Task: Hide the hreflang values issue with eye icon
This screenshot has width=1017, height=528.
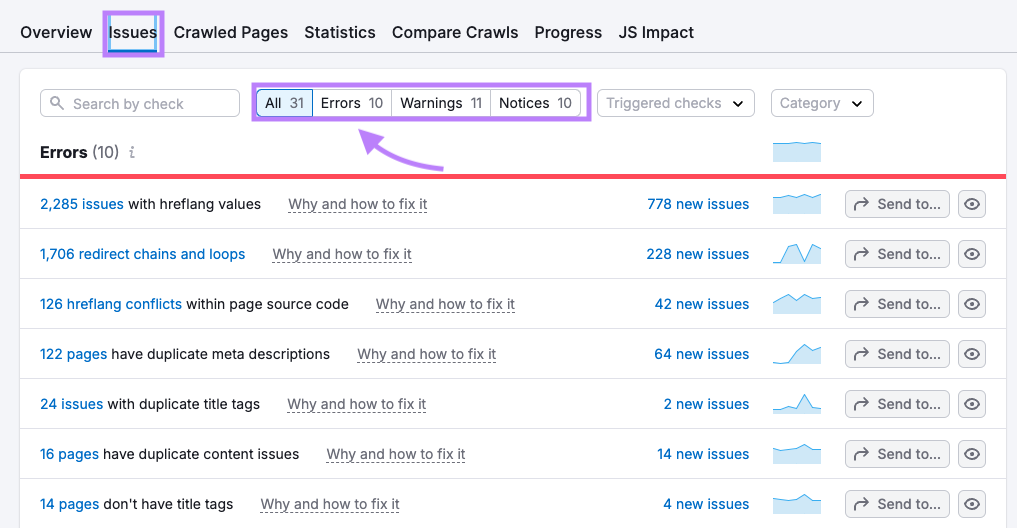Action: pos(971,204)
